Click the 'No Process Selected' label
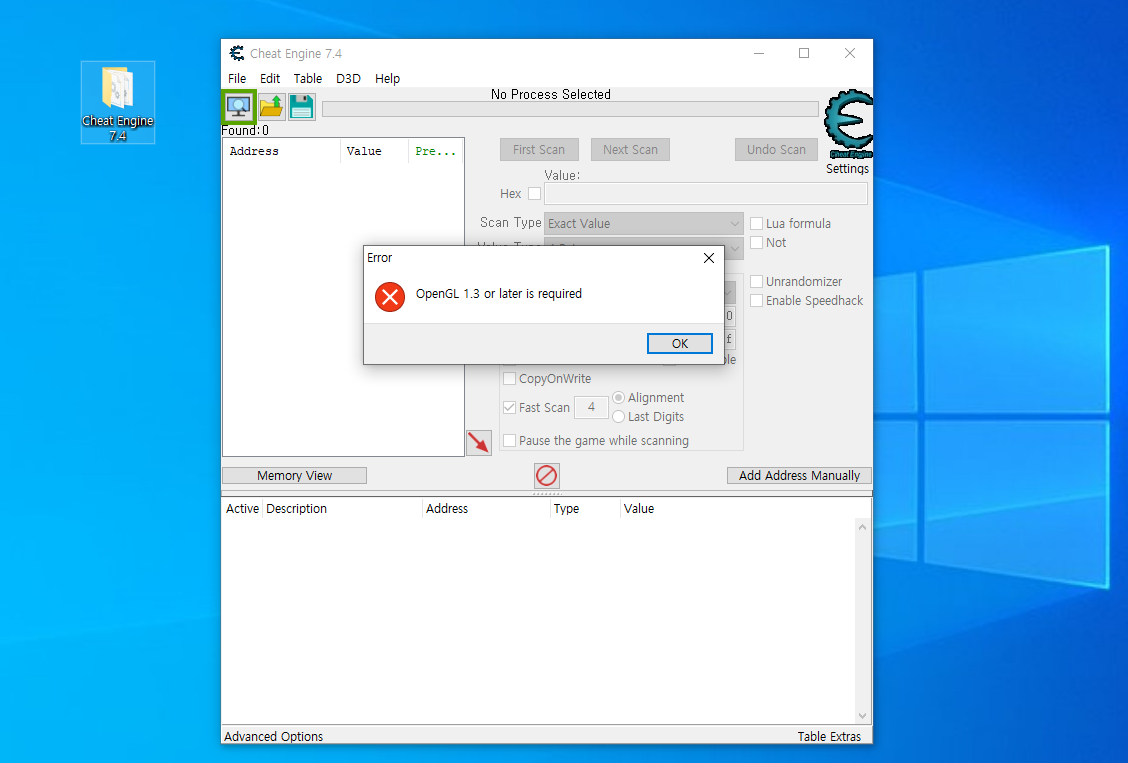The image size is (1128, 763). (550, 94)
